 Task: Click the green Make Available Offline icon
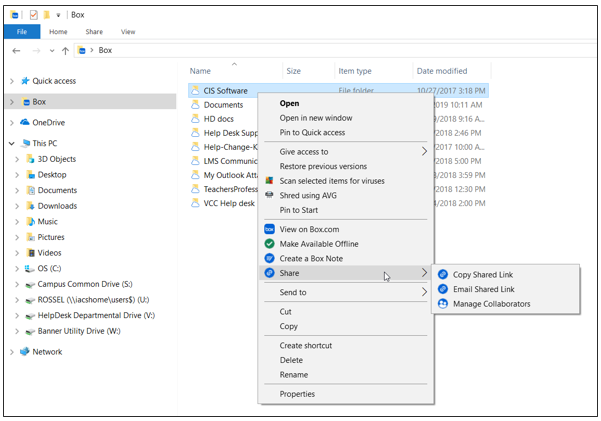click(x=269, y=243)
